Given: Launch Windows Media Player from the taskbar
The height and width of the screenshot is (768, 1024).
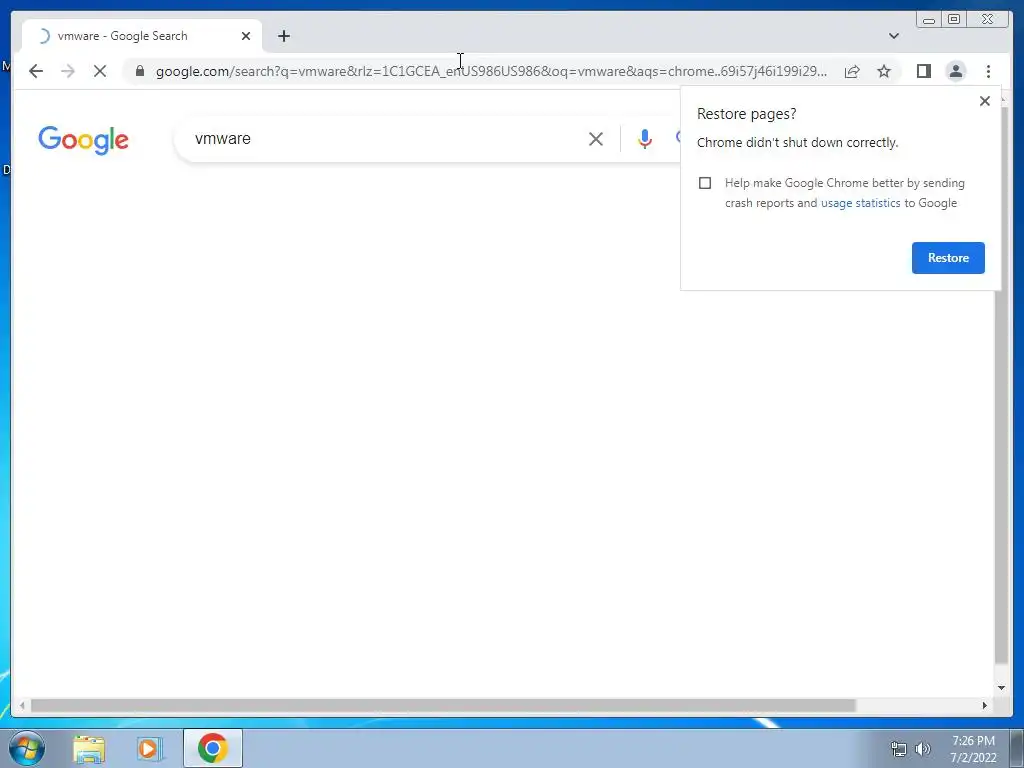Looking at the screenshot, I should pos(149,748).
